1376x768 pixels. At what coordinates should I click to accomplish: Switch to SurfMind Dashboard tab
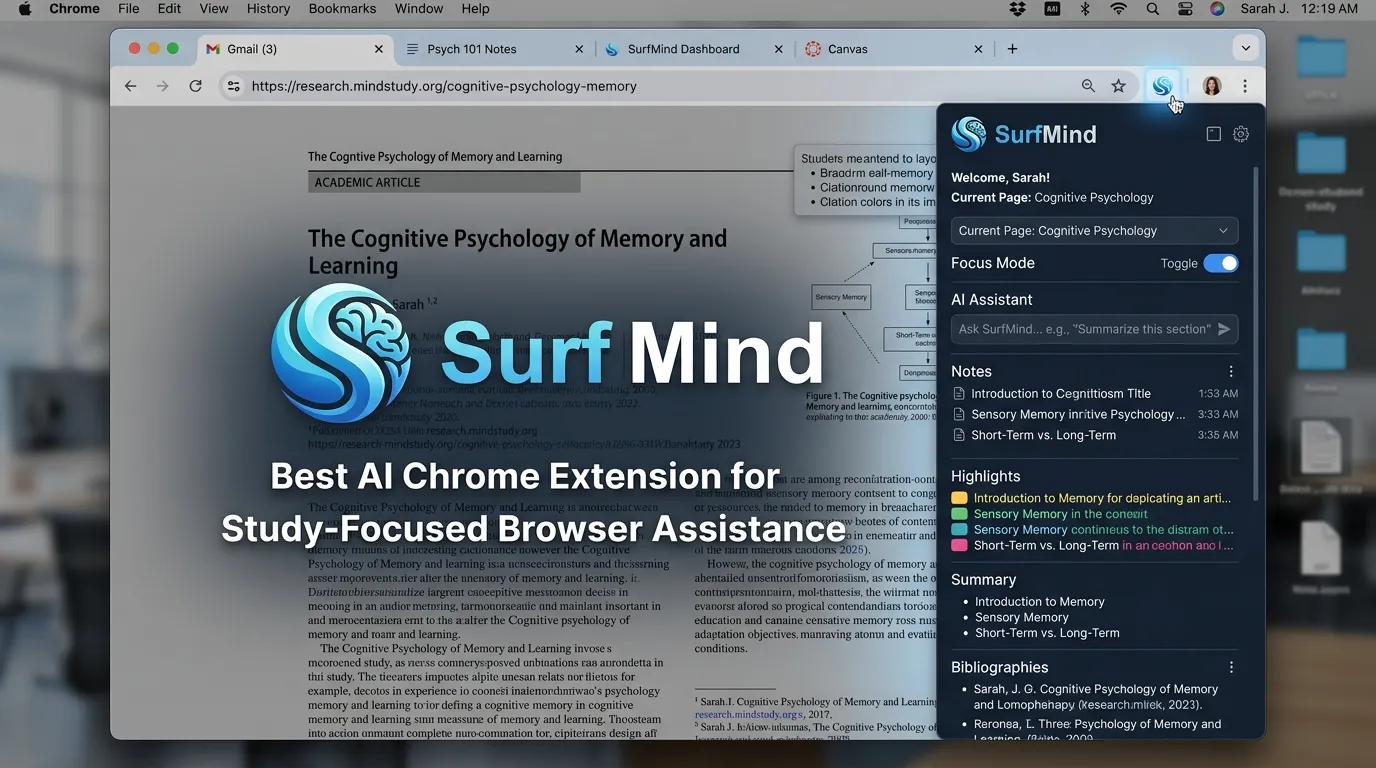point(694,49)
